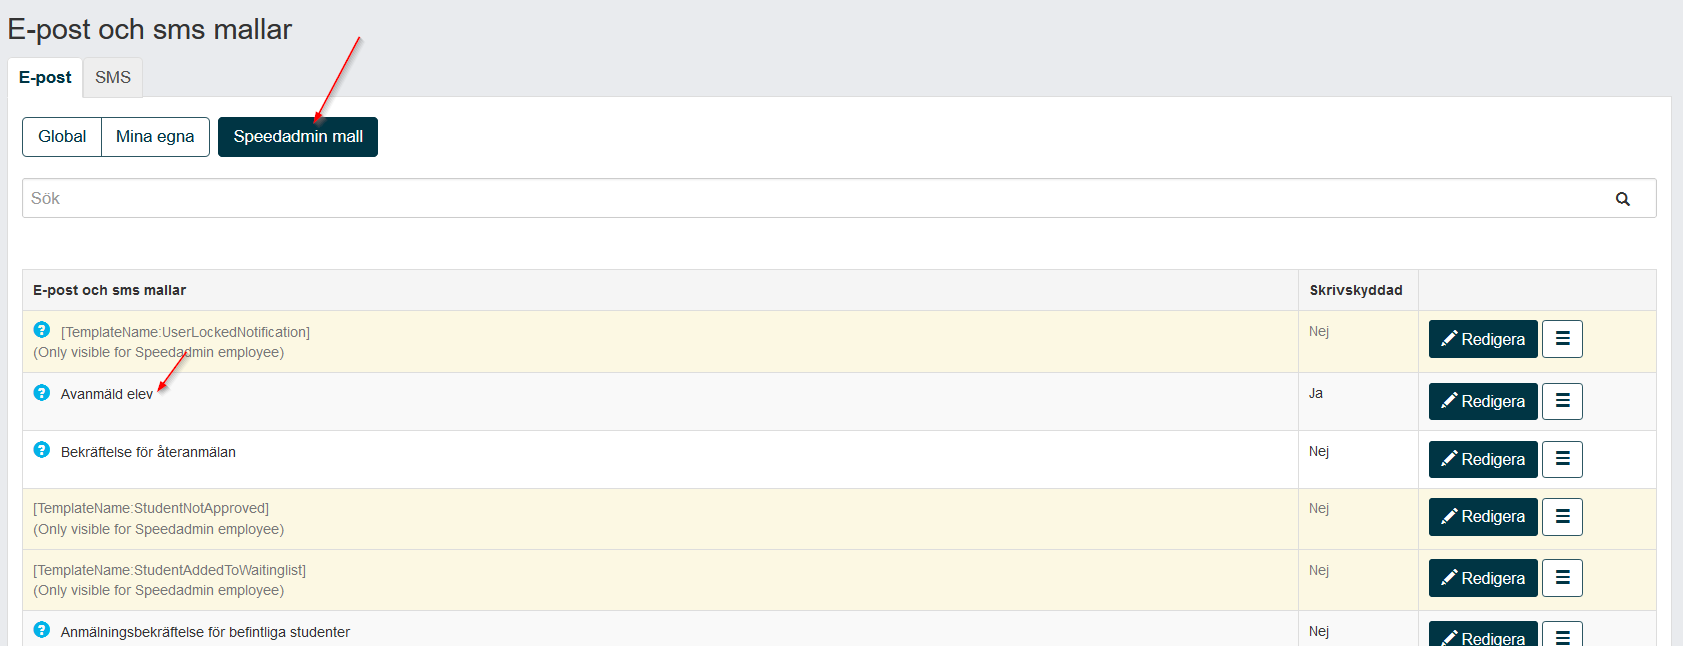Open hamburger menu for UserLockedNotification row
Screen dimensions: 1683x646
click(x=1562, y=339)
